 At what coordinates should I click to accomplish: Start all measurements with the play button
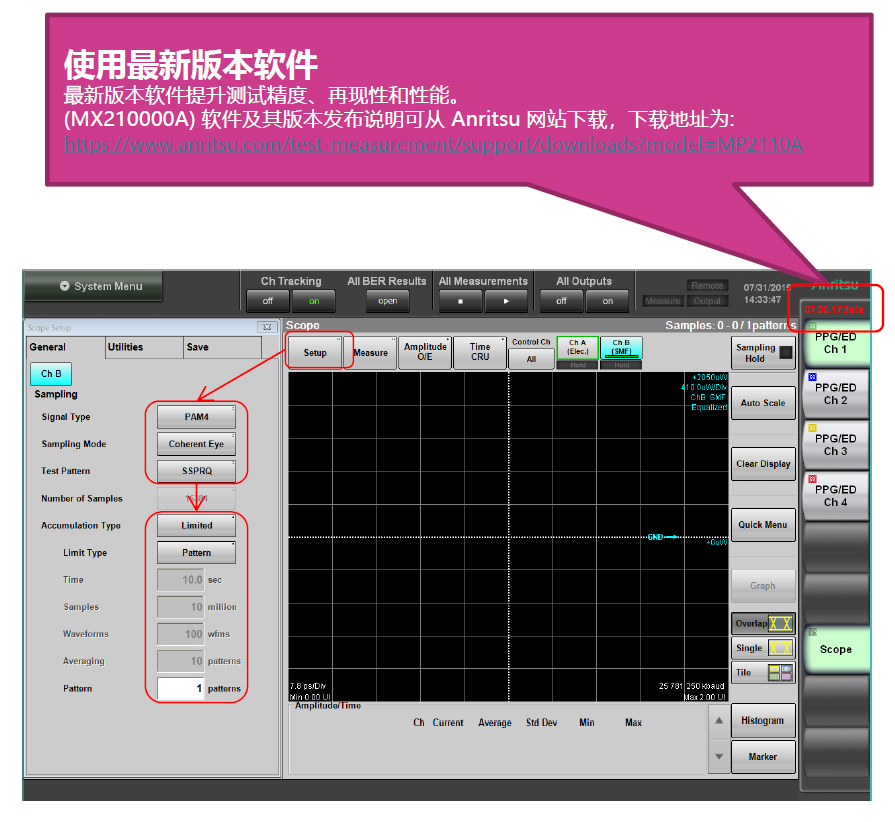pyautogui.click(x=507, y=301)
